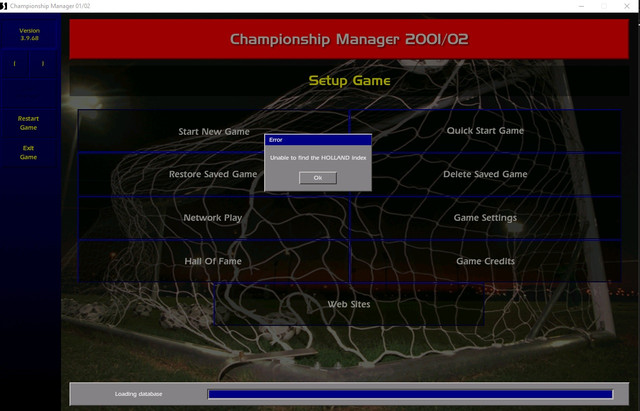Click the Loading database label

tap(138, 394)
